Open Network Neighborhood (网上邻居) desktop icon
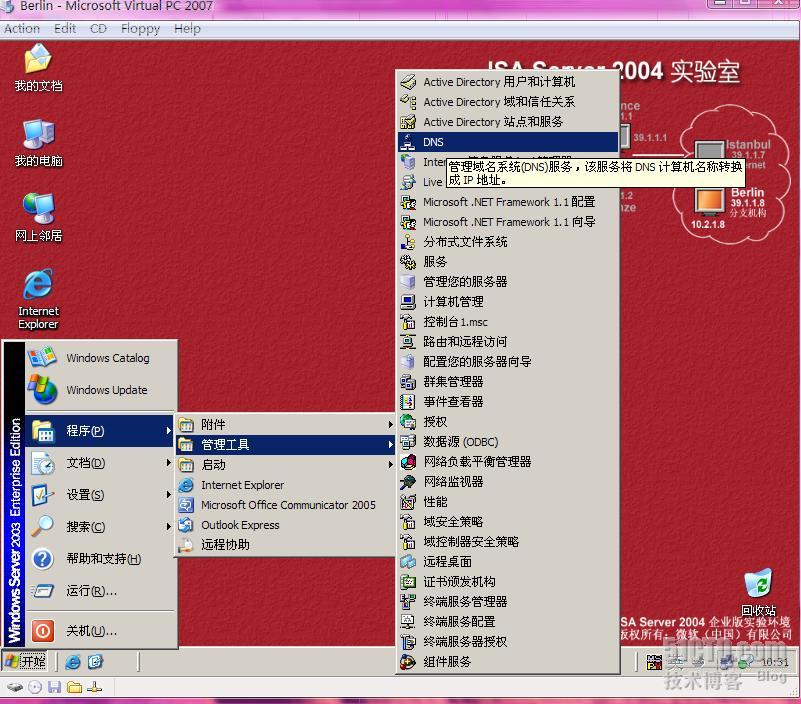Image resolution: width=801 pixels, height=704 pixels. point(38,218)
